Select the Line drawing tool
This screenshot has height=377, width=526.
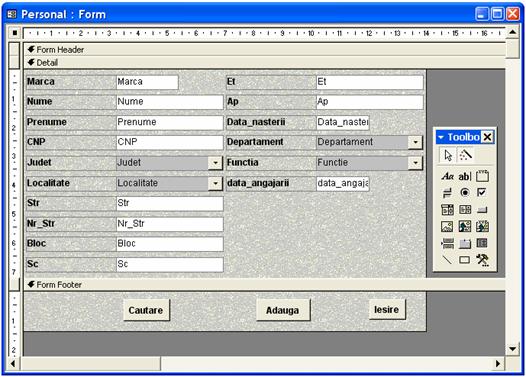coord(447,260)
